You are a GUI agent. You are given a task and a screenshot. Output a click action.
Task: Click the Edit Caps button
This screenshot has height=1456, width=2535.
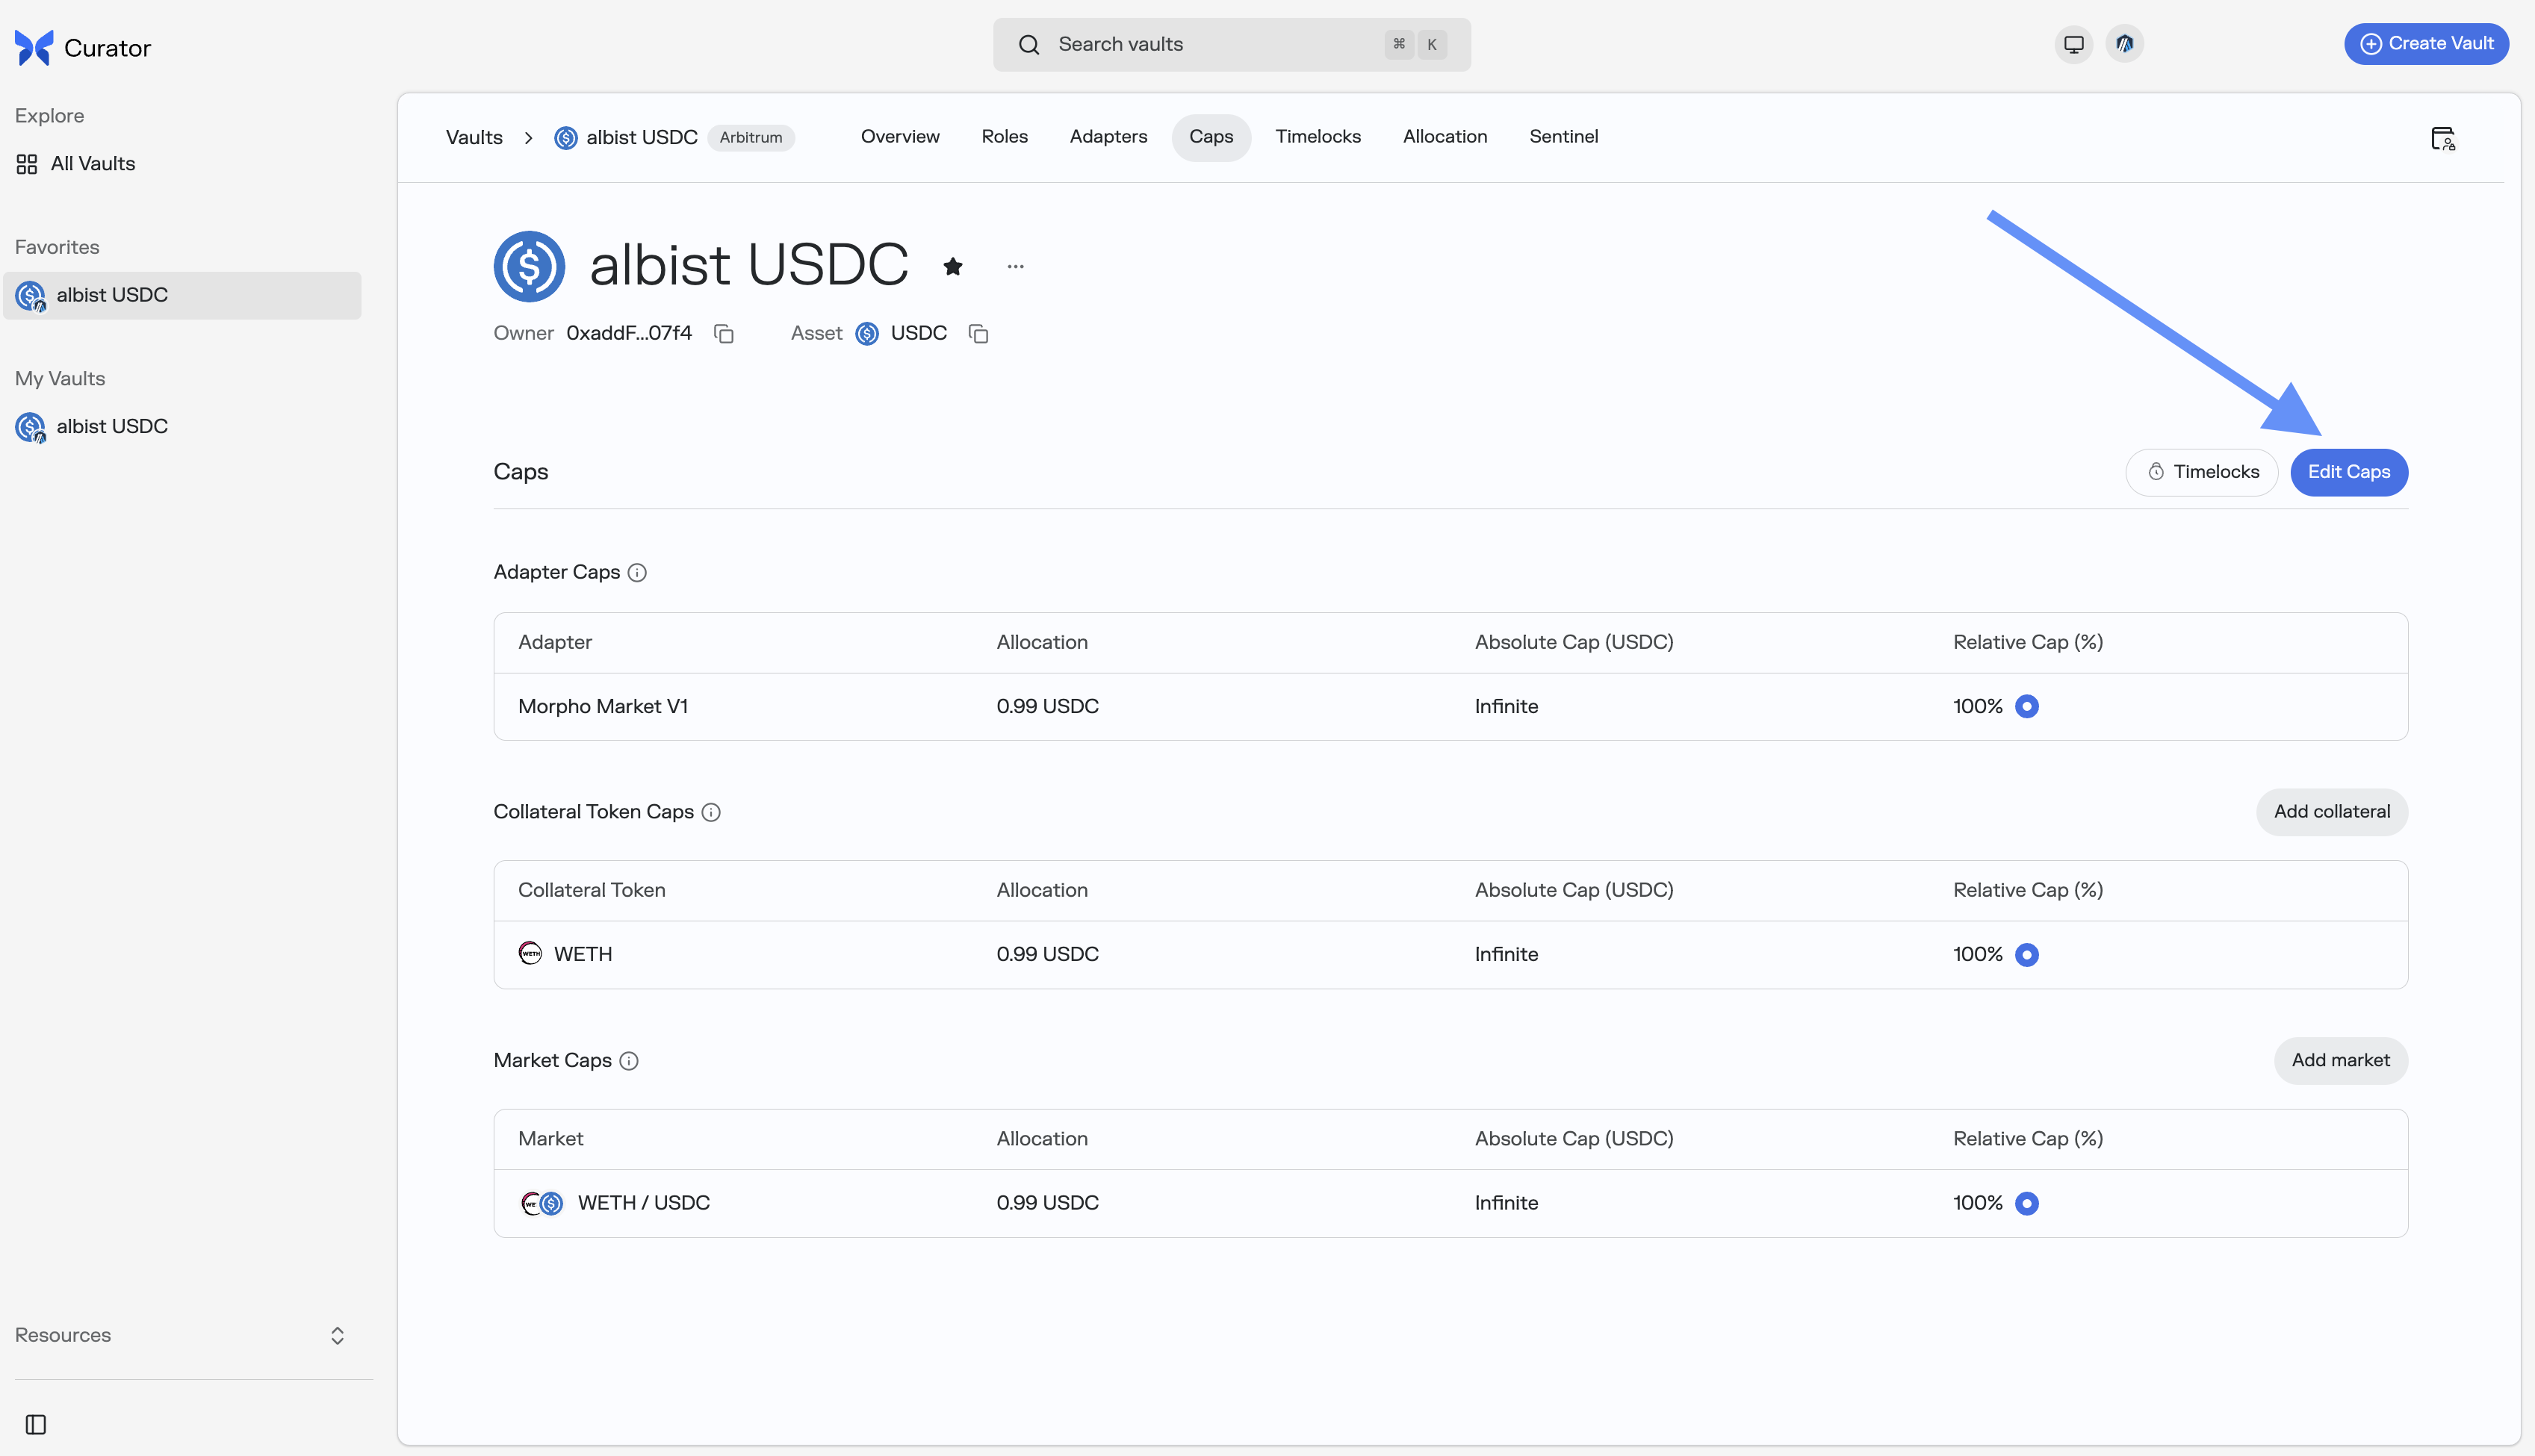coord(2348,472)
